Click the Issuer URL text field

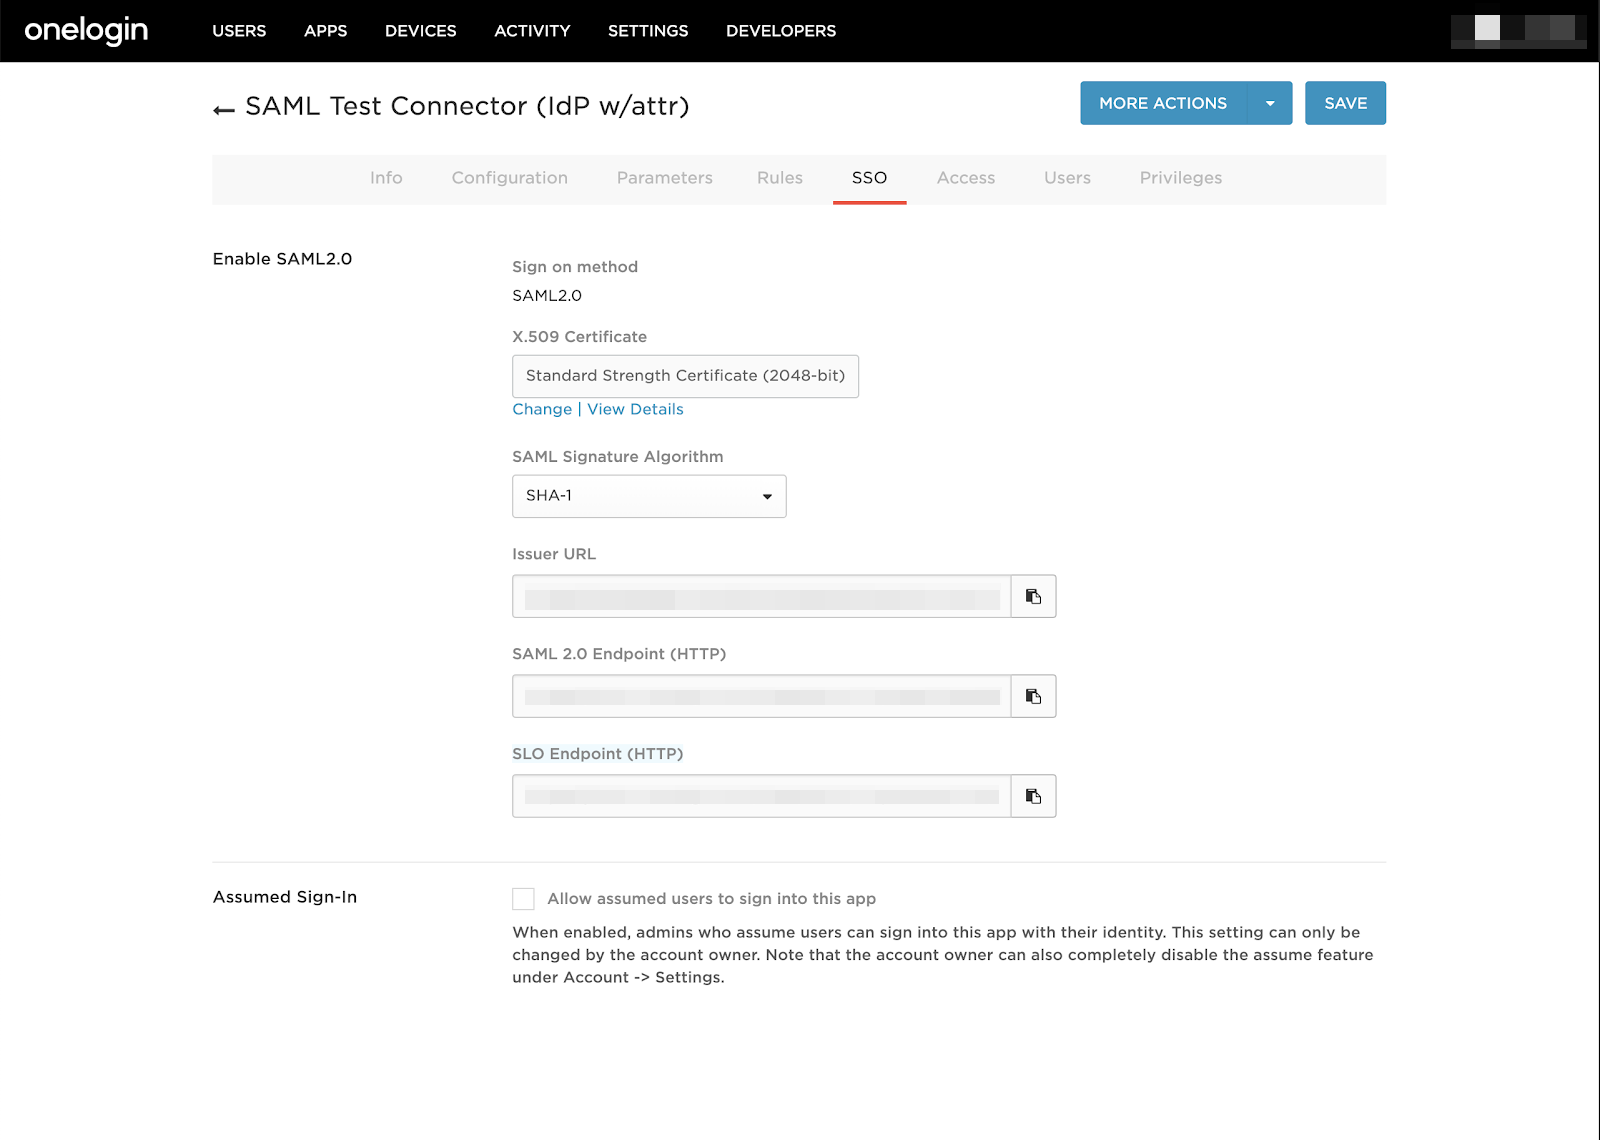coord(761,597)
